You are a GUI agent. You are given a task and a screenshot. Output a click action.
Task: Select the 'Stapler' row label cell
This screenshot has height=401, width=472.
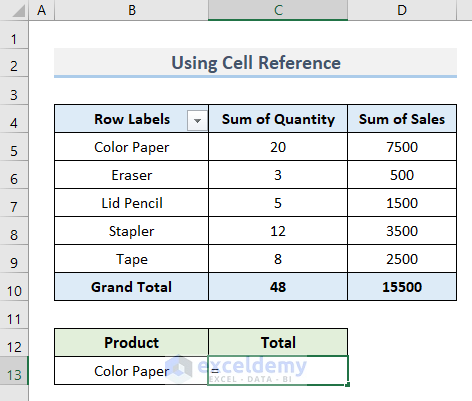coord(132,231)
